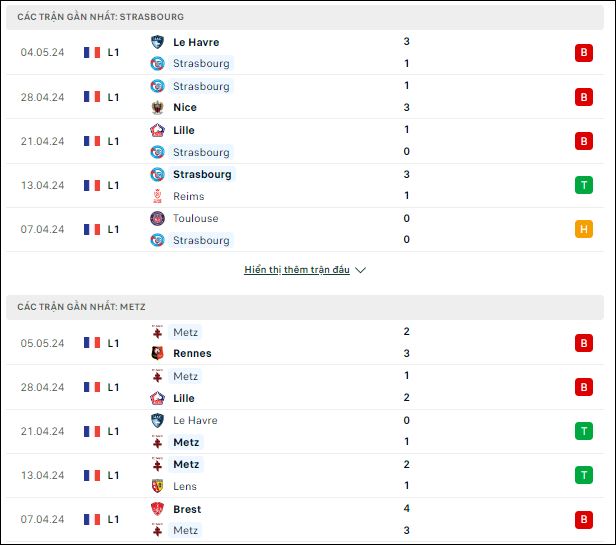Click the Rennes club crest icon
This screenshot has height=545, width=616.
pyautogui.click(x=157, y=353)
